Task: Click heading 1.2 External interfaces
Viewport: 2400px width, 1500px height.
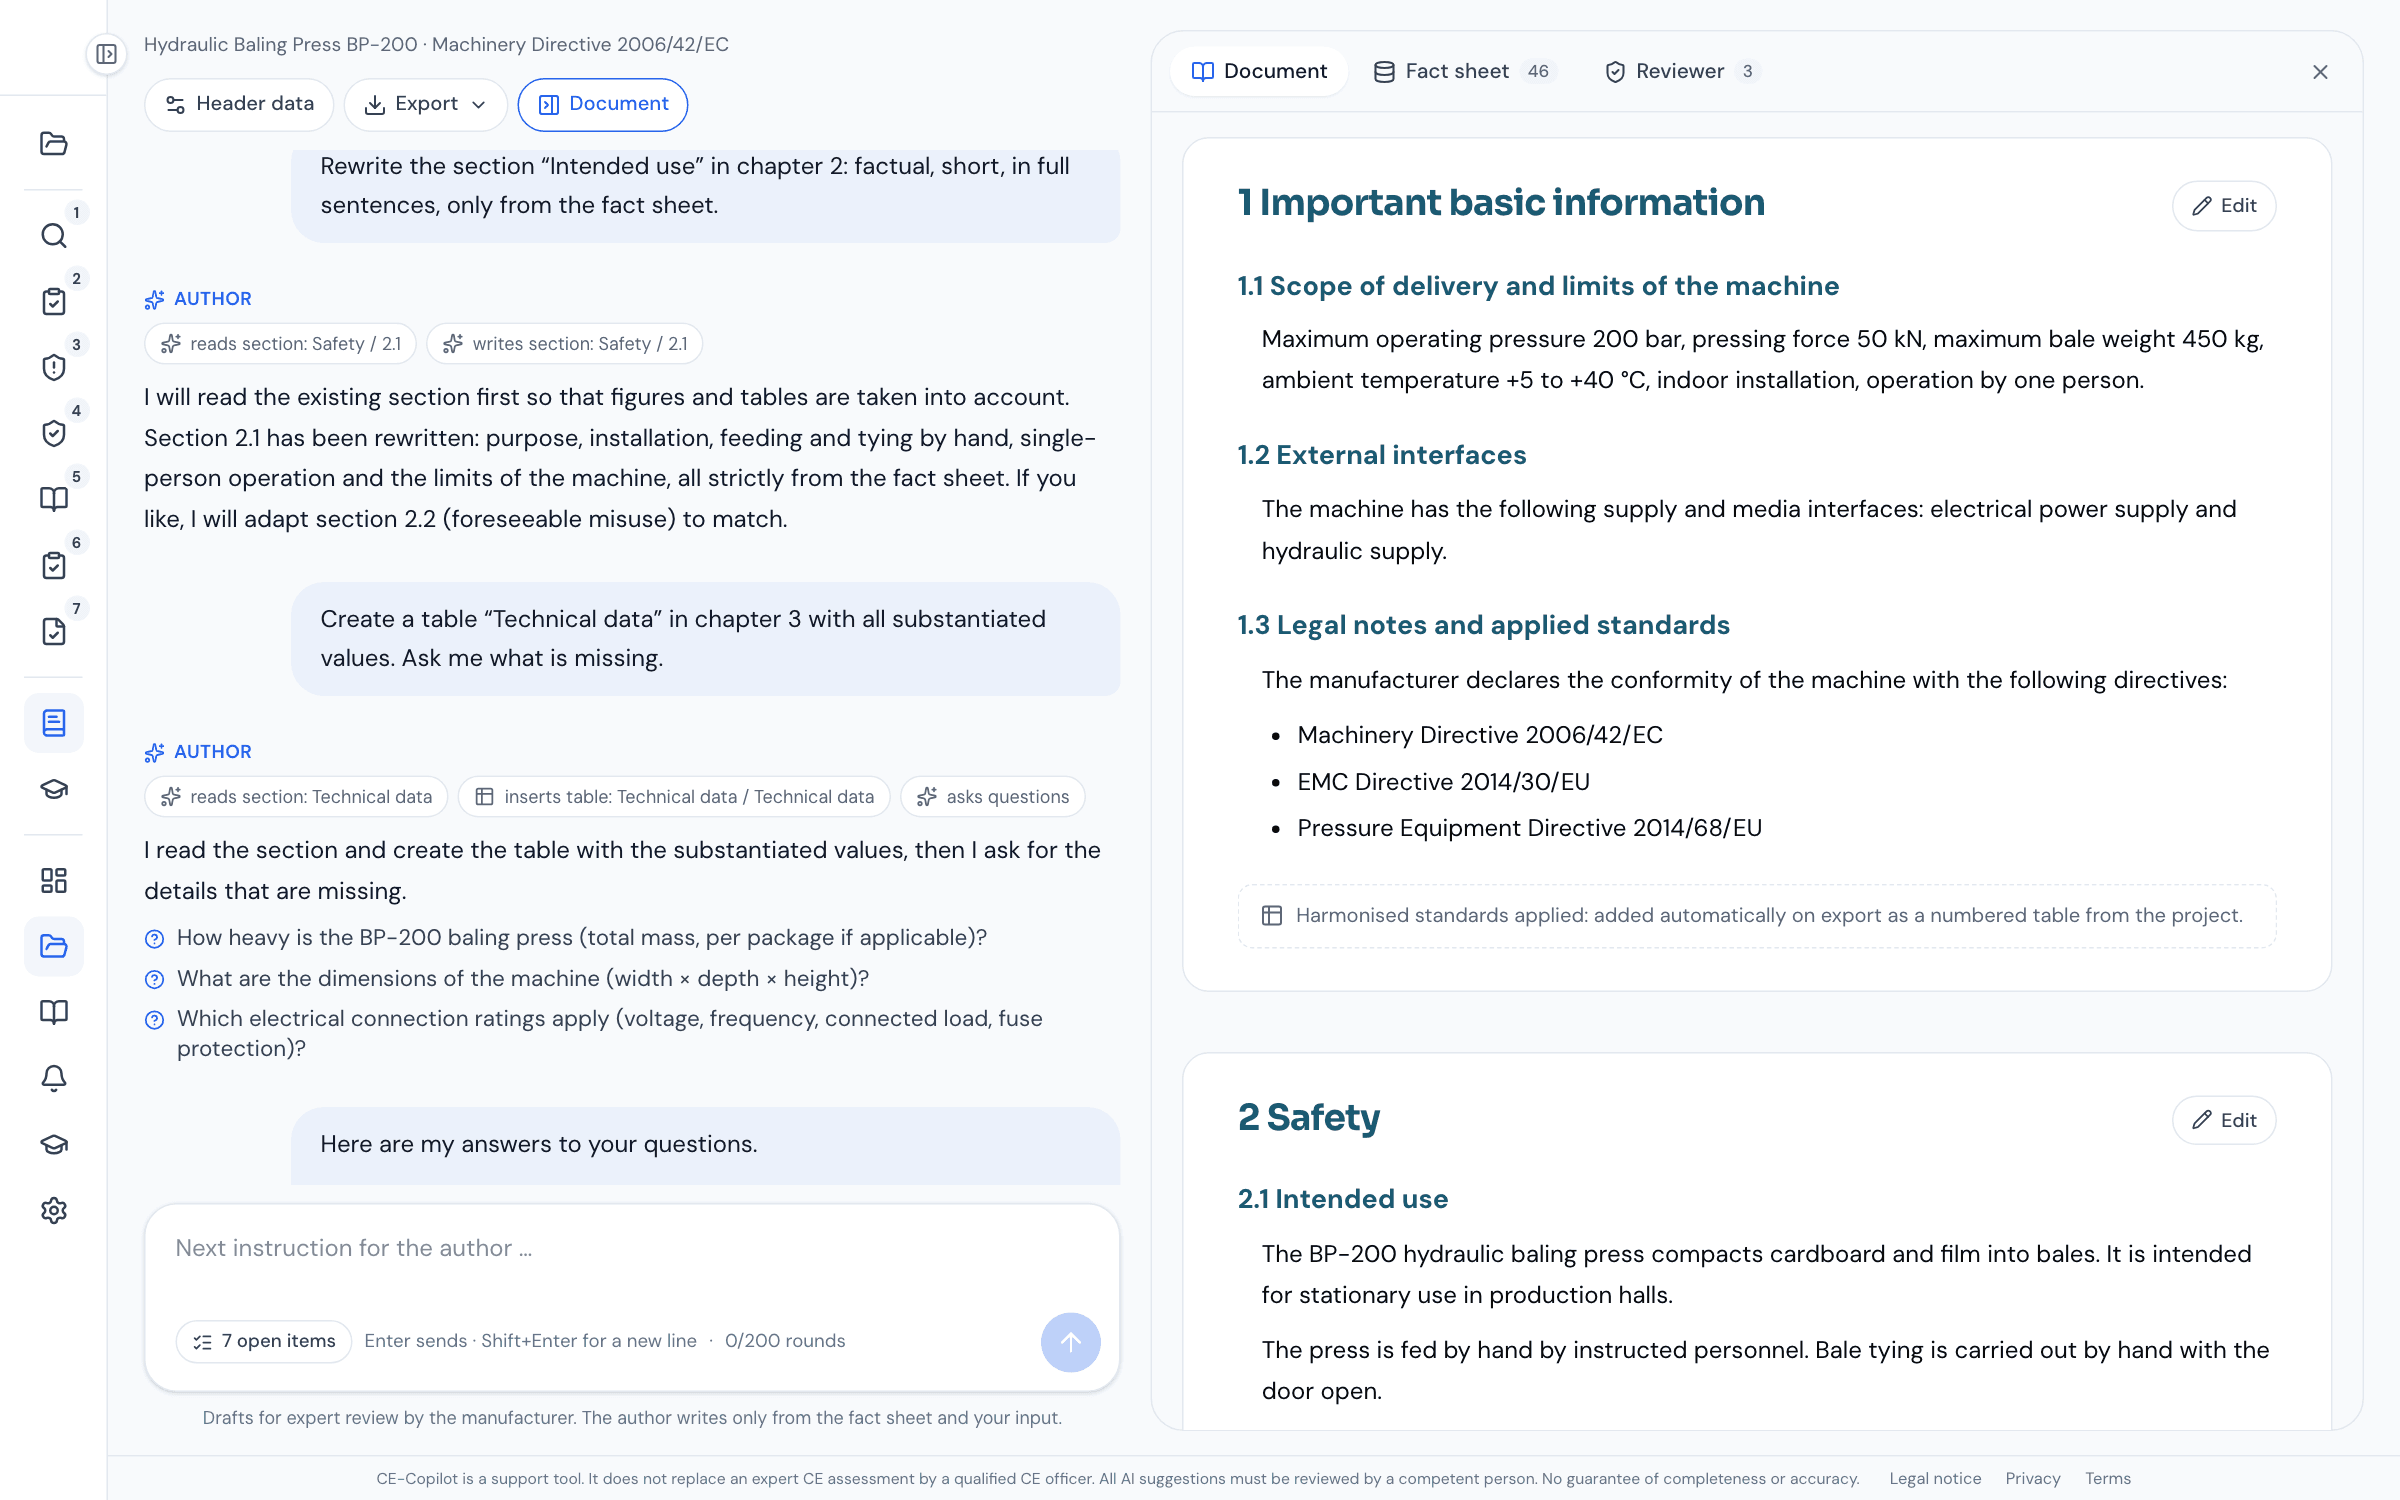Action: tap(1382, 455)
